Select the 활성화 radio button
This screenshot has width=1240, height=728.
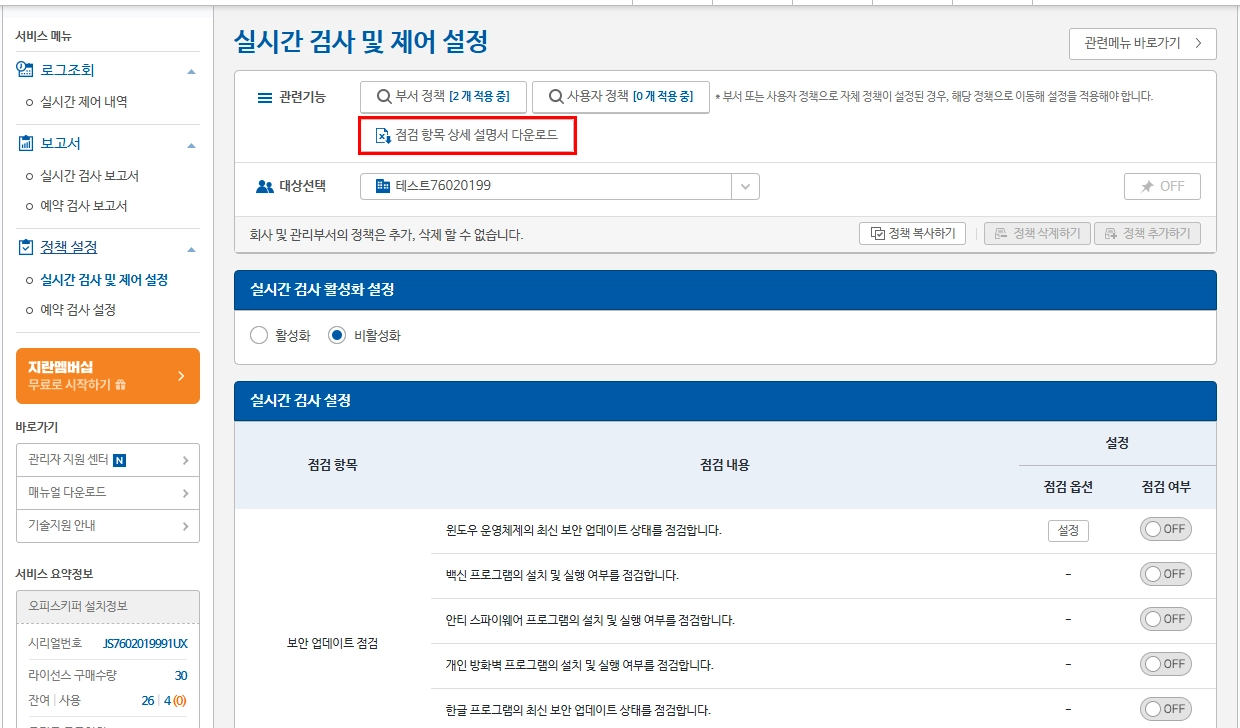pyautogui.click(x=260, y=336)
